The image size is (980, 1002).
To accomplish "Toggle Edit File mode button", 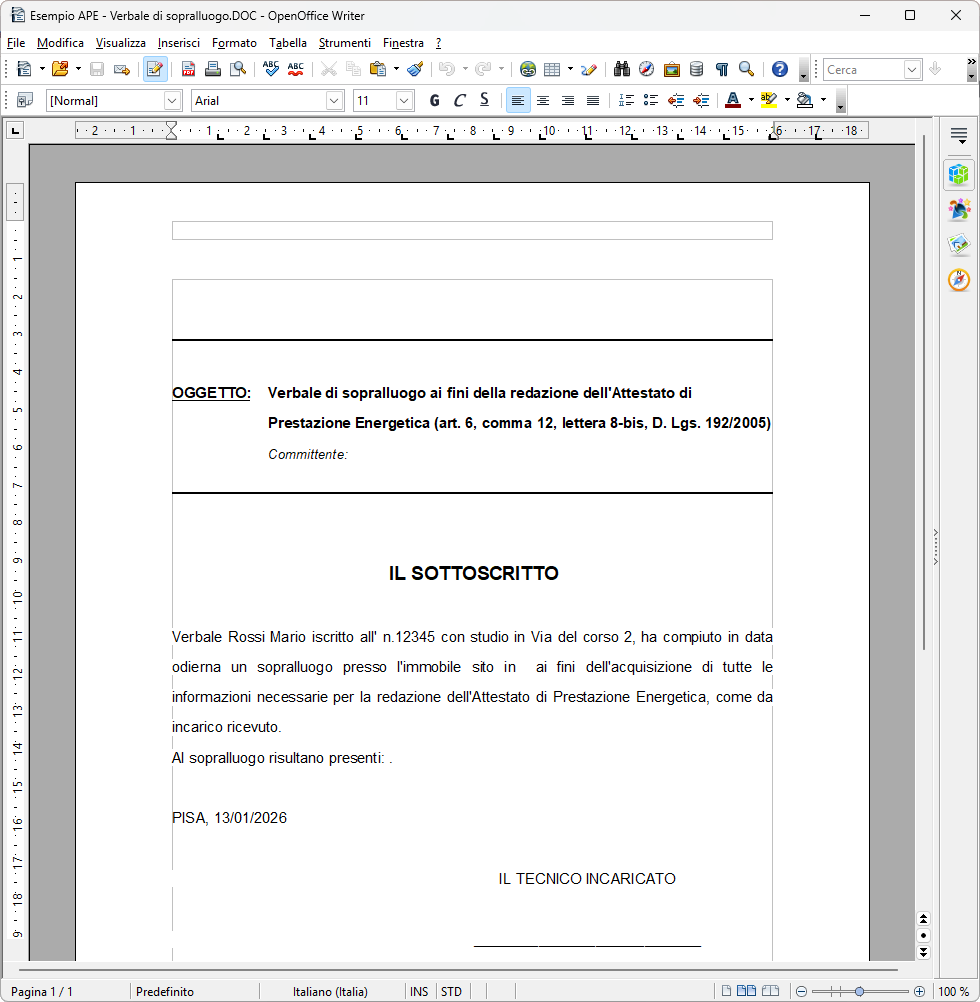I will (155, 69).
